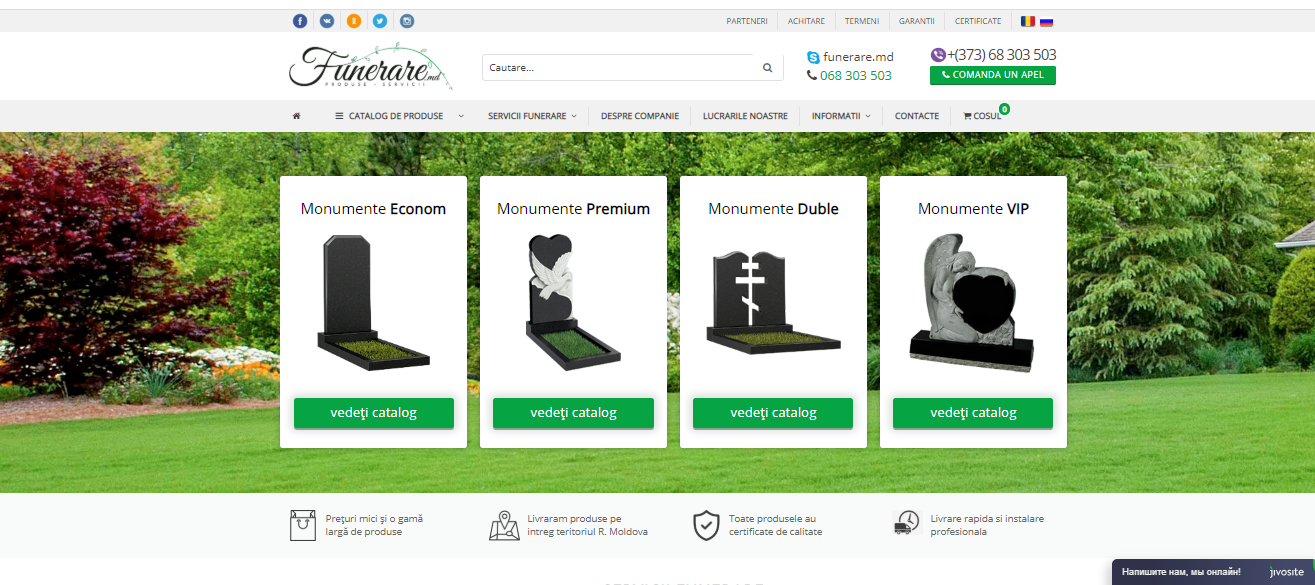Open the Despre companie menu item

click(x=640, y=116)
